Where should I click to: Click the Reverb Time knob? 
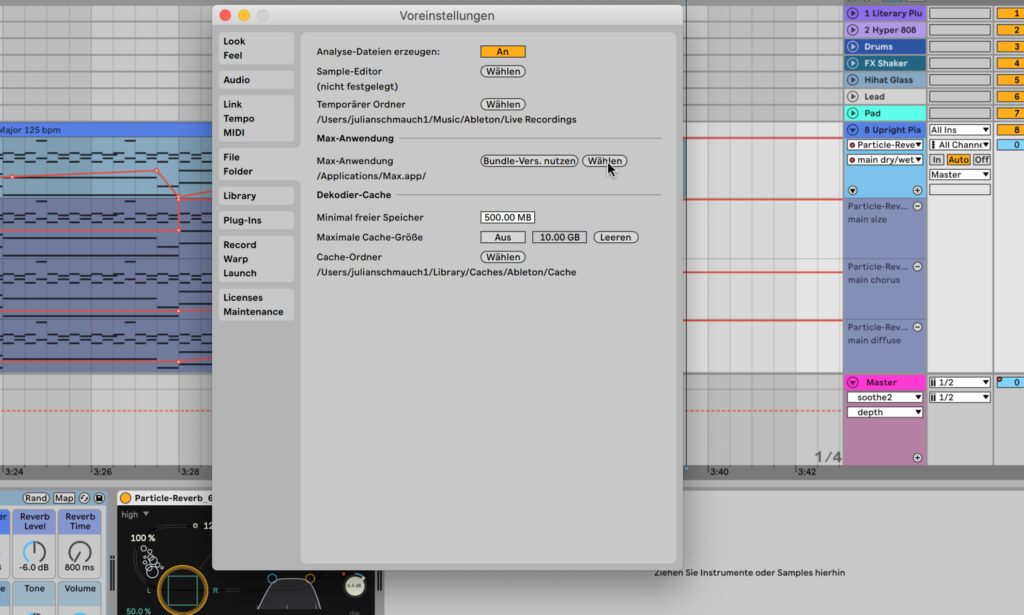(80, 552)
